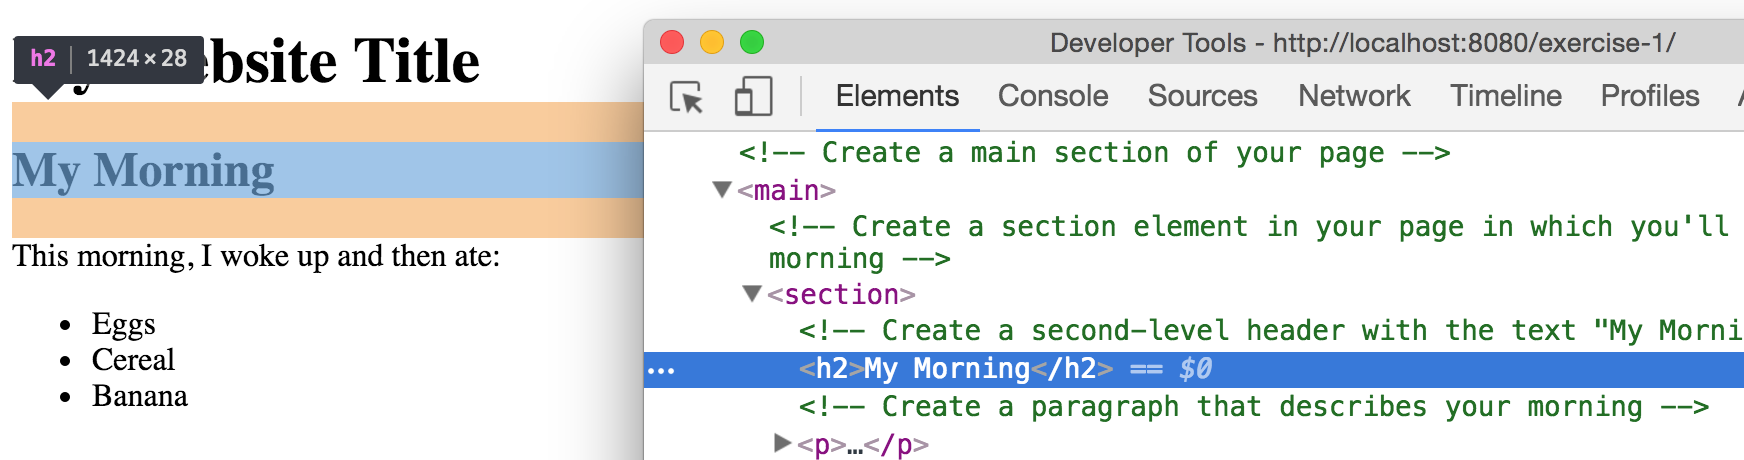Click the green fullscreen window button

752,42
